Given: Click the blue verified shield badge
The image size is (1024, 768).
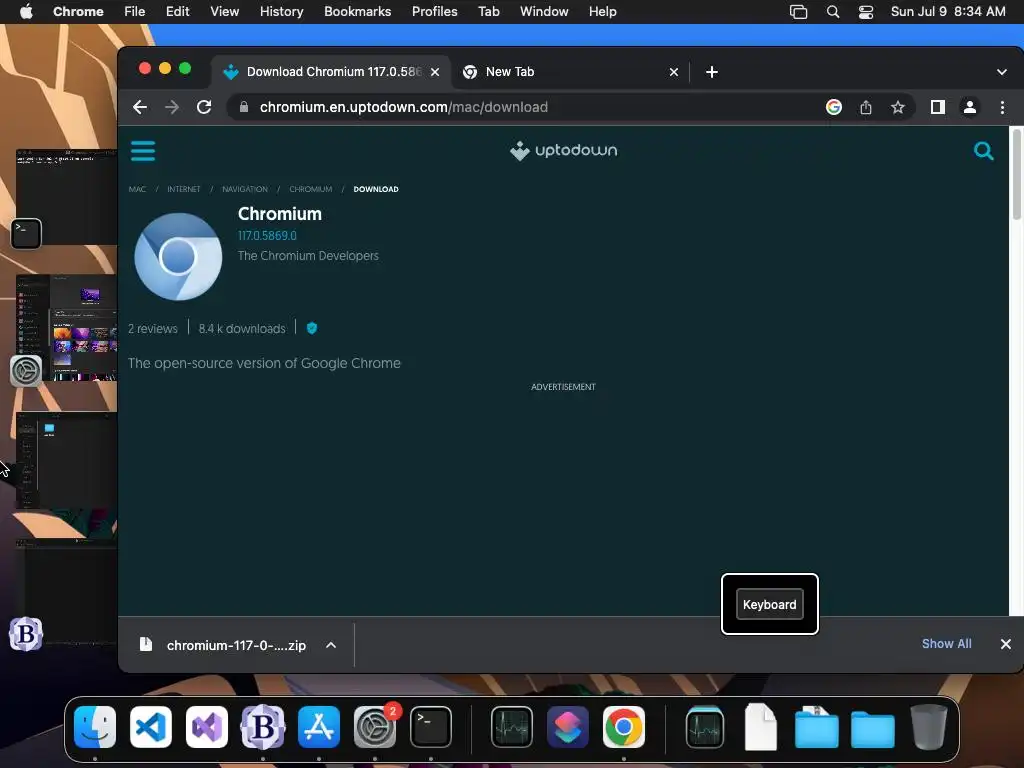Looking at the screenshot, I should pos(312,328).
